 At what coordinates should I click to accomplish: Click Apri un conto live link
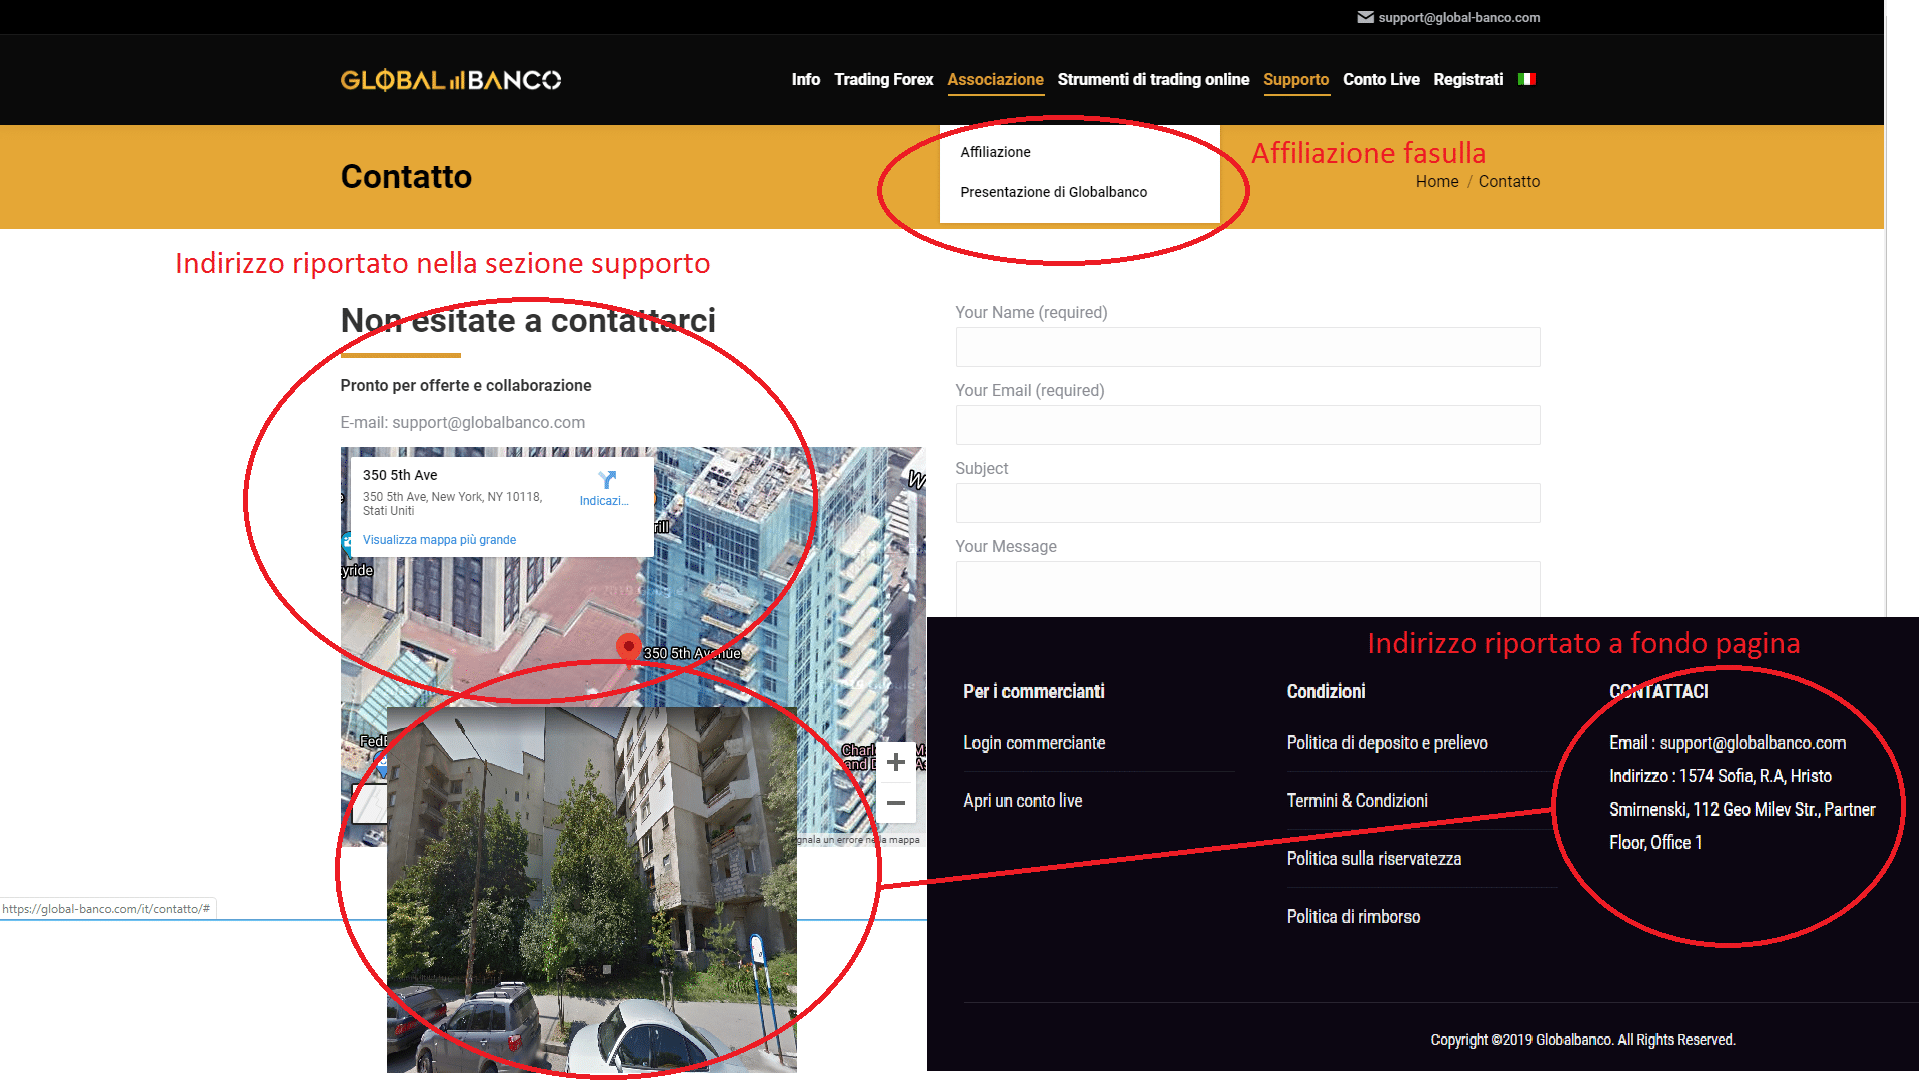(1022, 801)
